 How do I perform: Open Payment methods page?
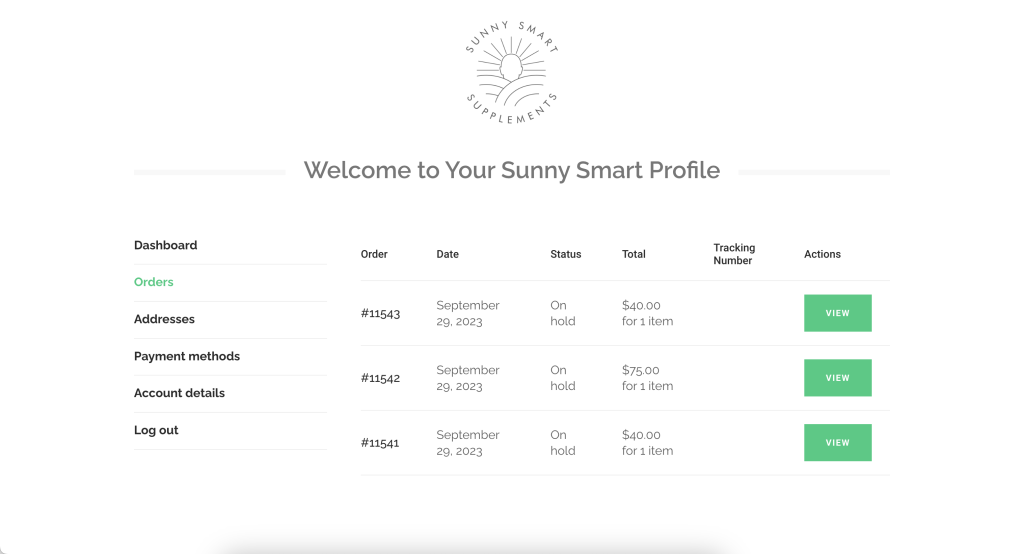point(187,356)
